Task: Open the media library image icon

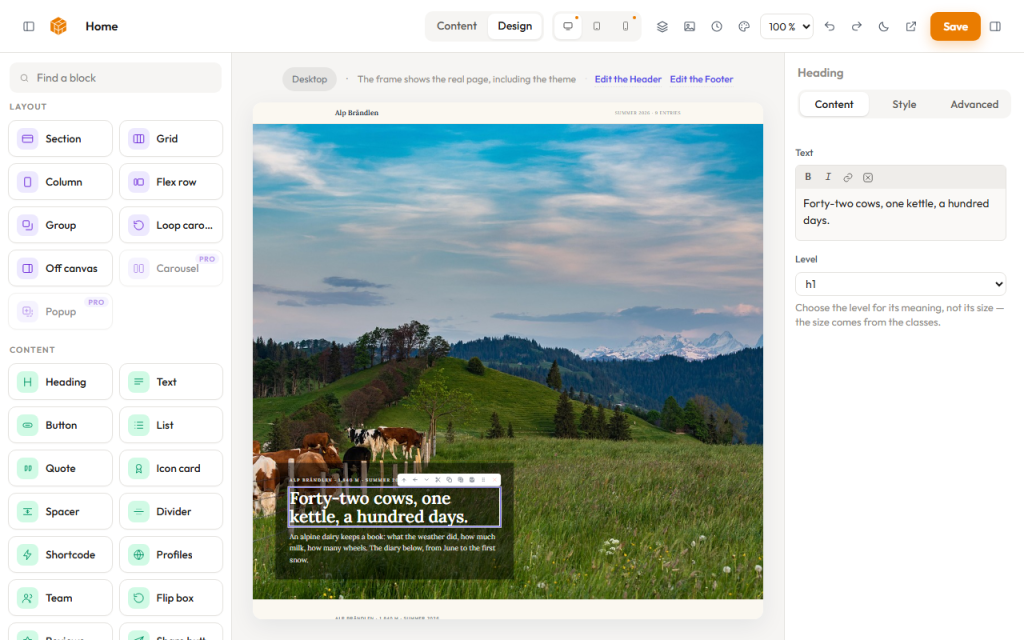Action: 690,26
